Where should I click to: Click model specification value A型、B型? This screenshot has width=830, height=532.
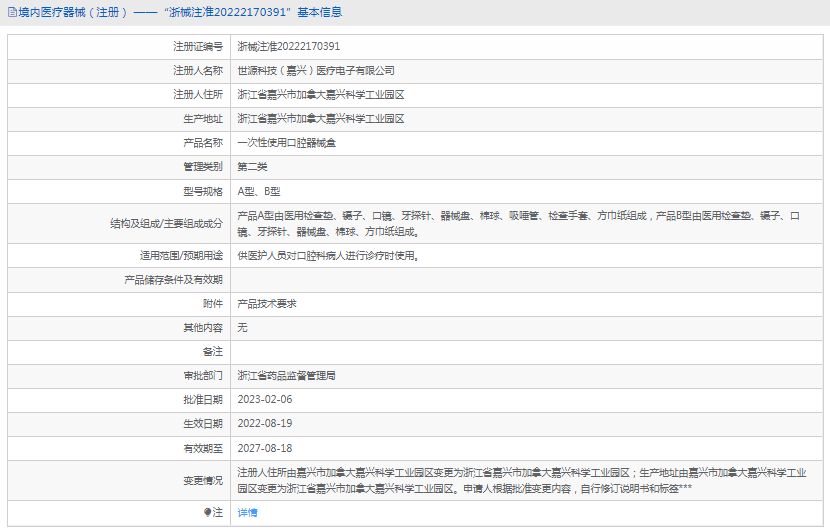pyautogui.click(x=259, y=191)
